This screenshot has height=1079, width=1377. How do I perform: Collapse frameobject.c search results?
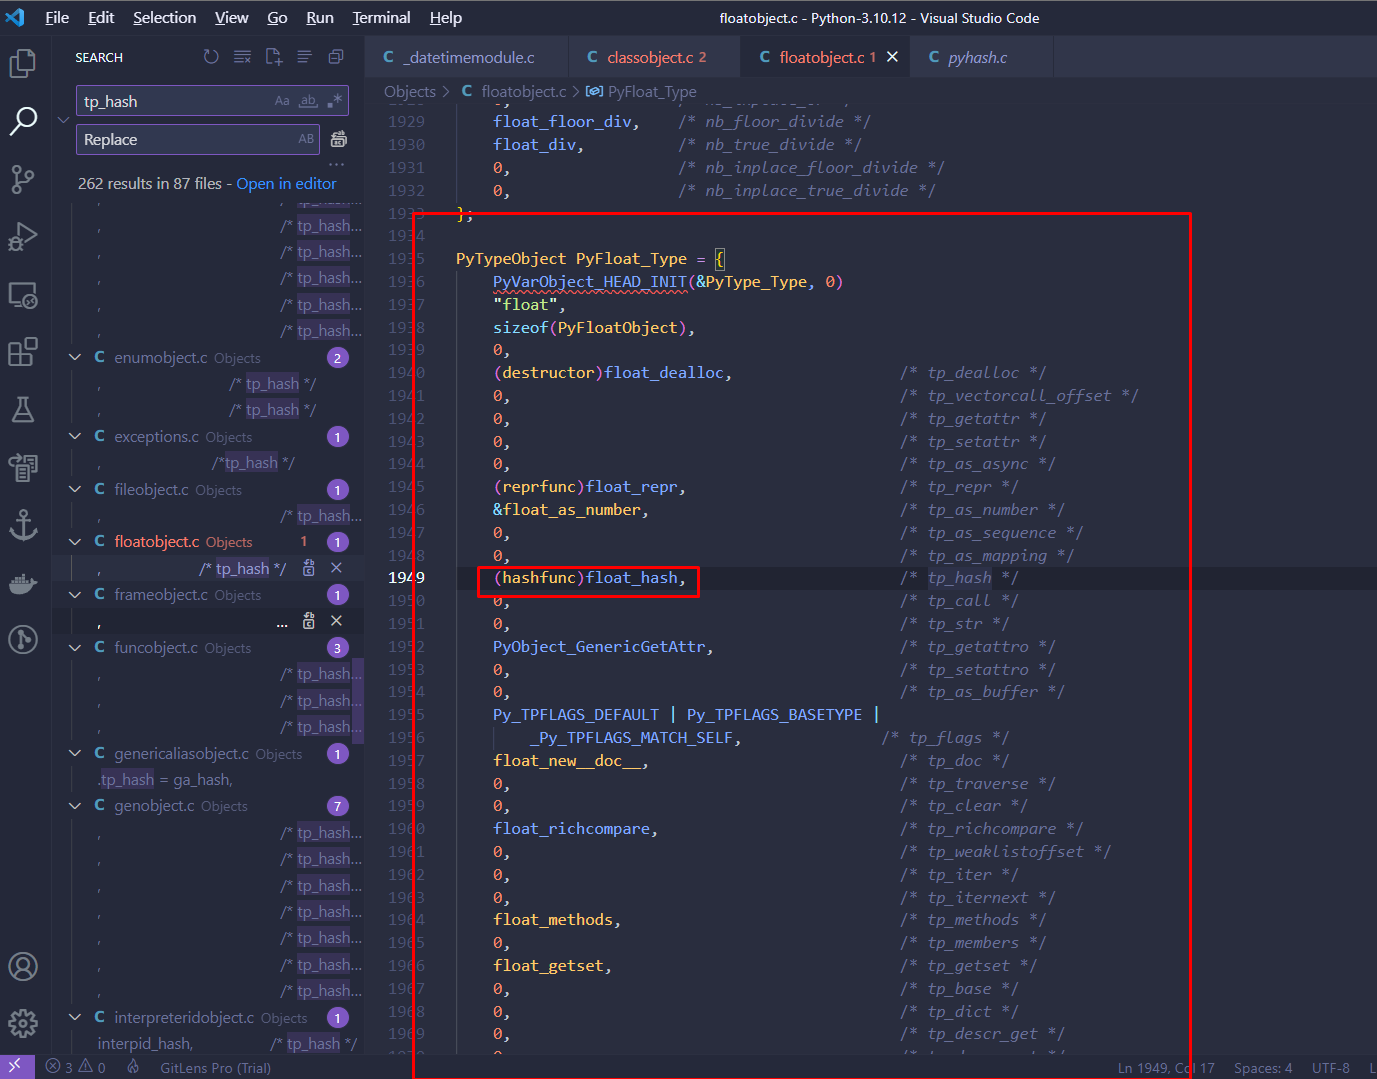75,594
